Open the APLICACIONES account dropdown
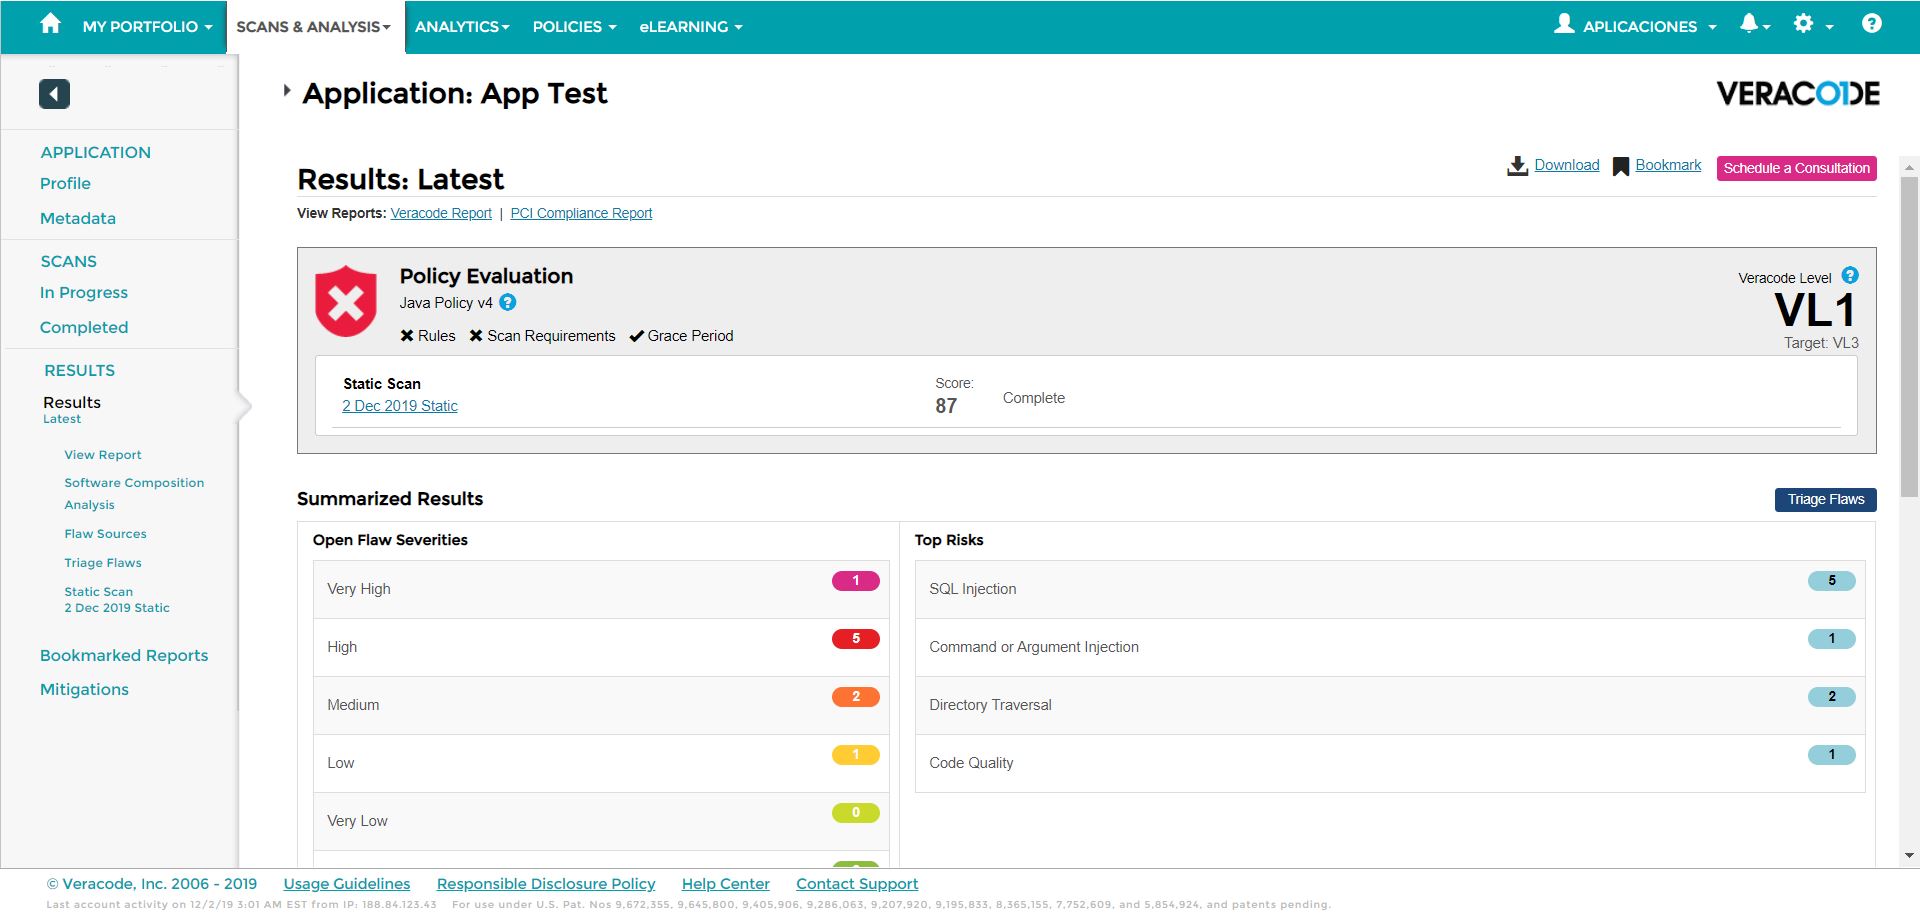 [x=1649, y=27]
